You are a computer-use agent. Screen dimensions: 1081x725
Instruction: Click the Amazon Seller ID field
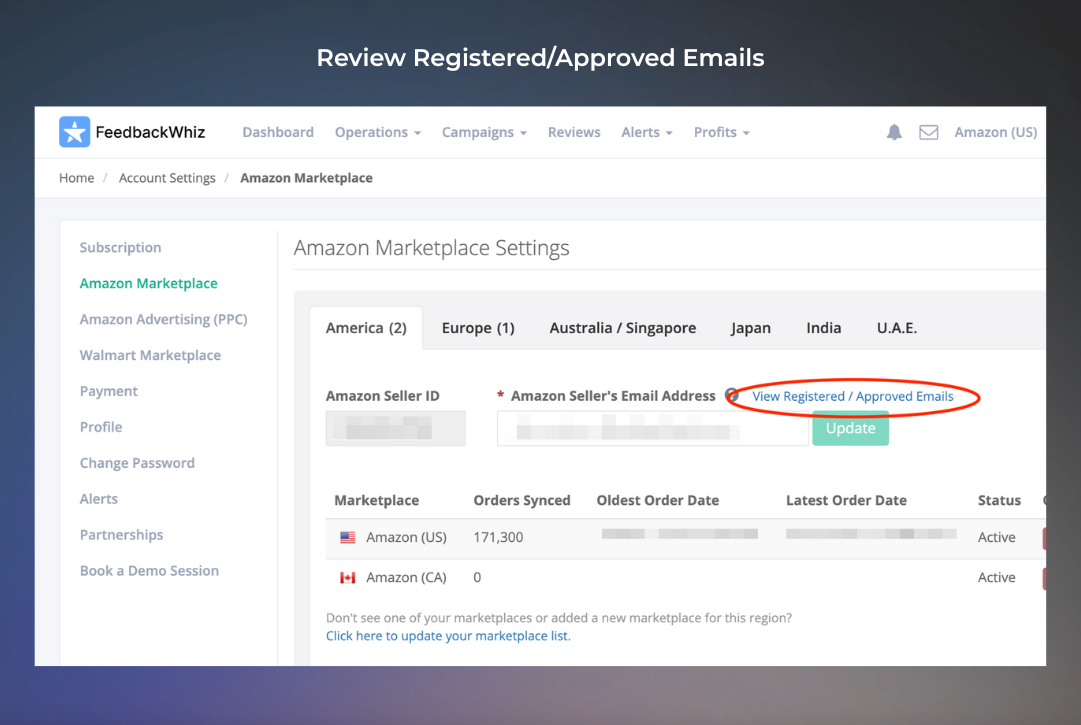click(x=396, y=428)
